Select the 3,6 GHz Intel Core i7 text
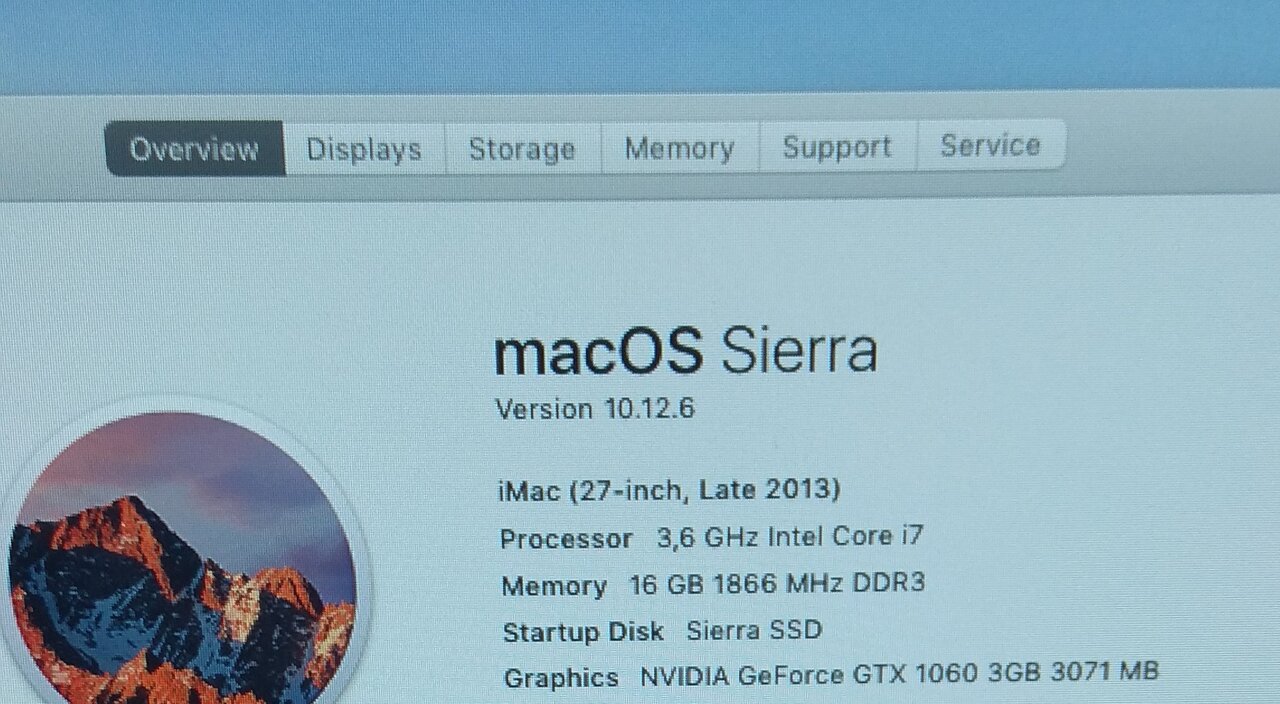 (790, 536)
